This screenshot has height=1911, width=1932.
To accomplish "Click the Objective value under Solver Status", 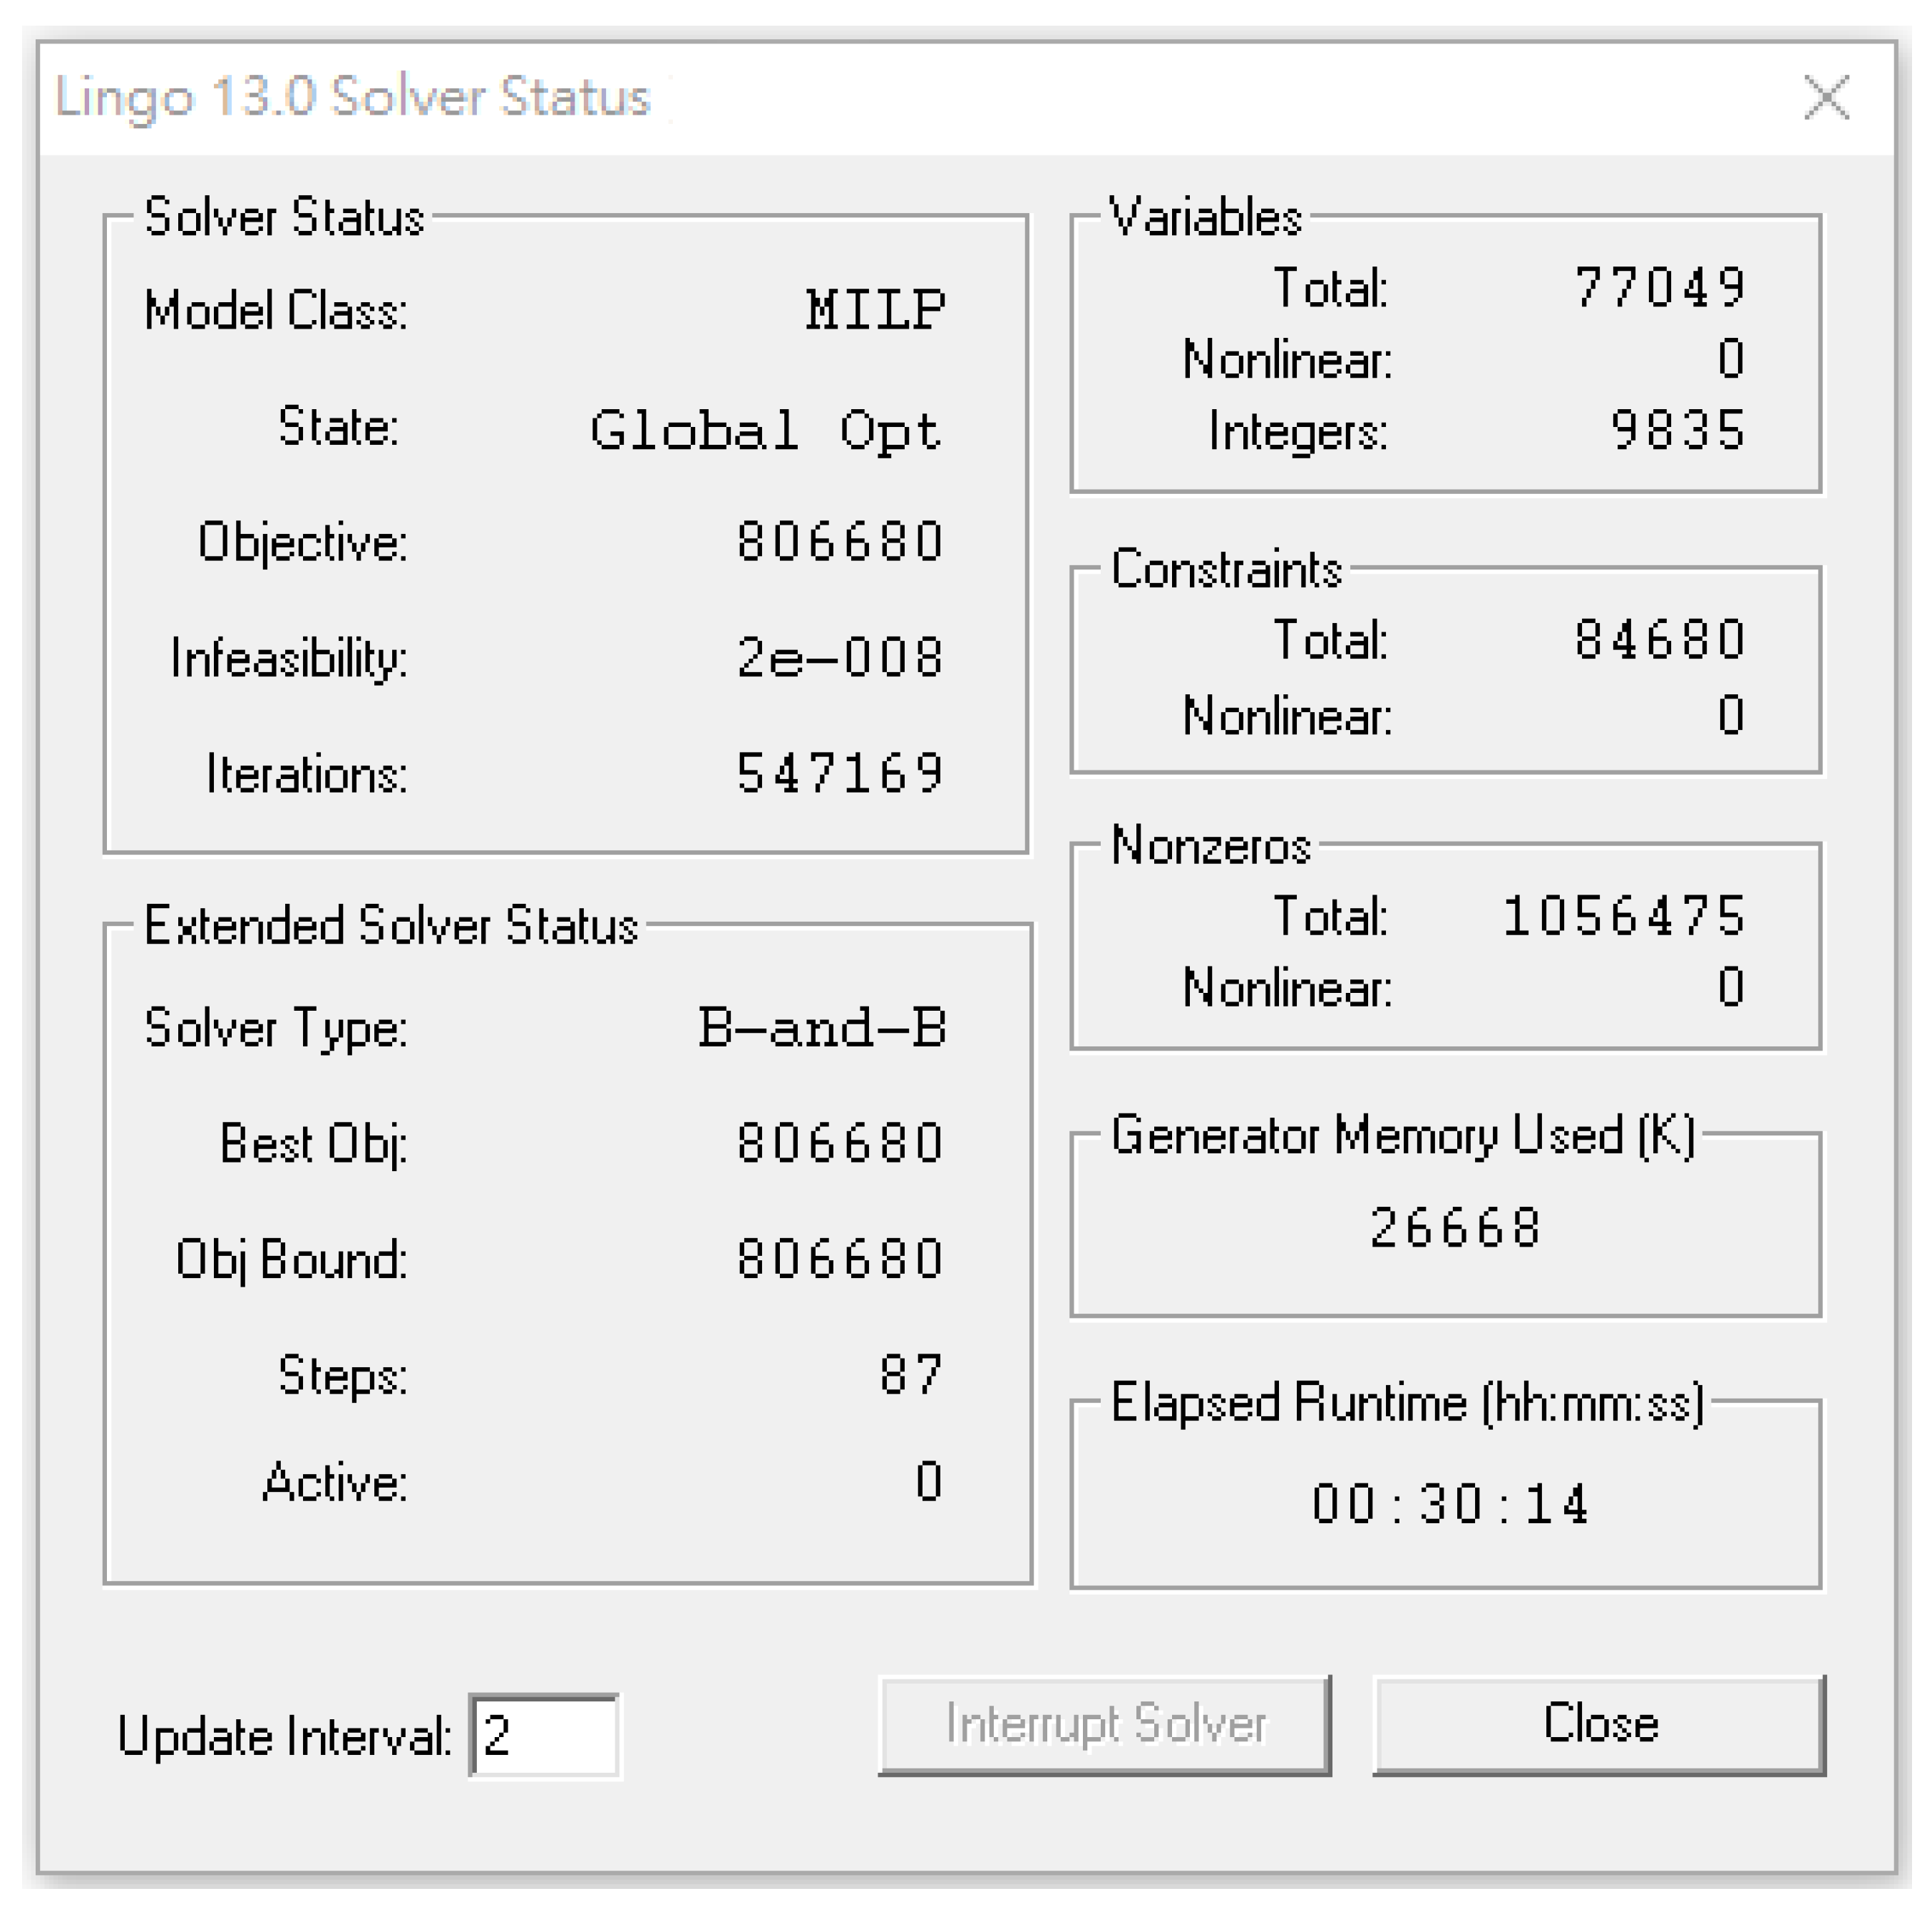I will coord(840,542).
